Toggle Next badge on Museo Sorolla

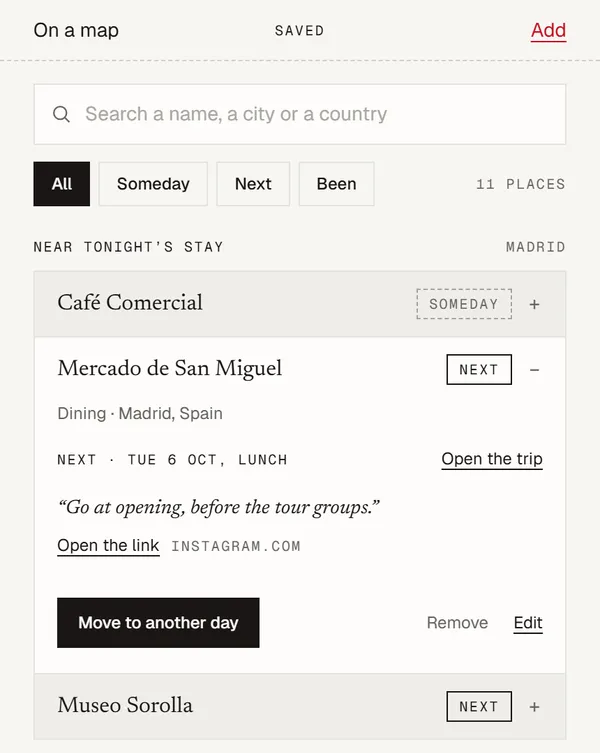pos(479,706)
